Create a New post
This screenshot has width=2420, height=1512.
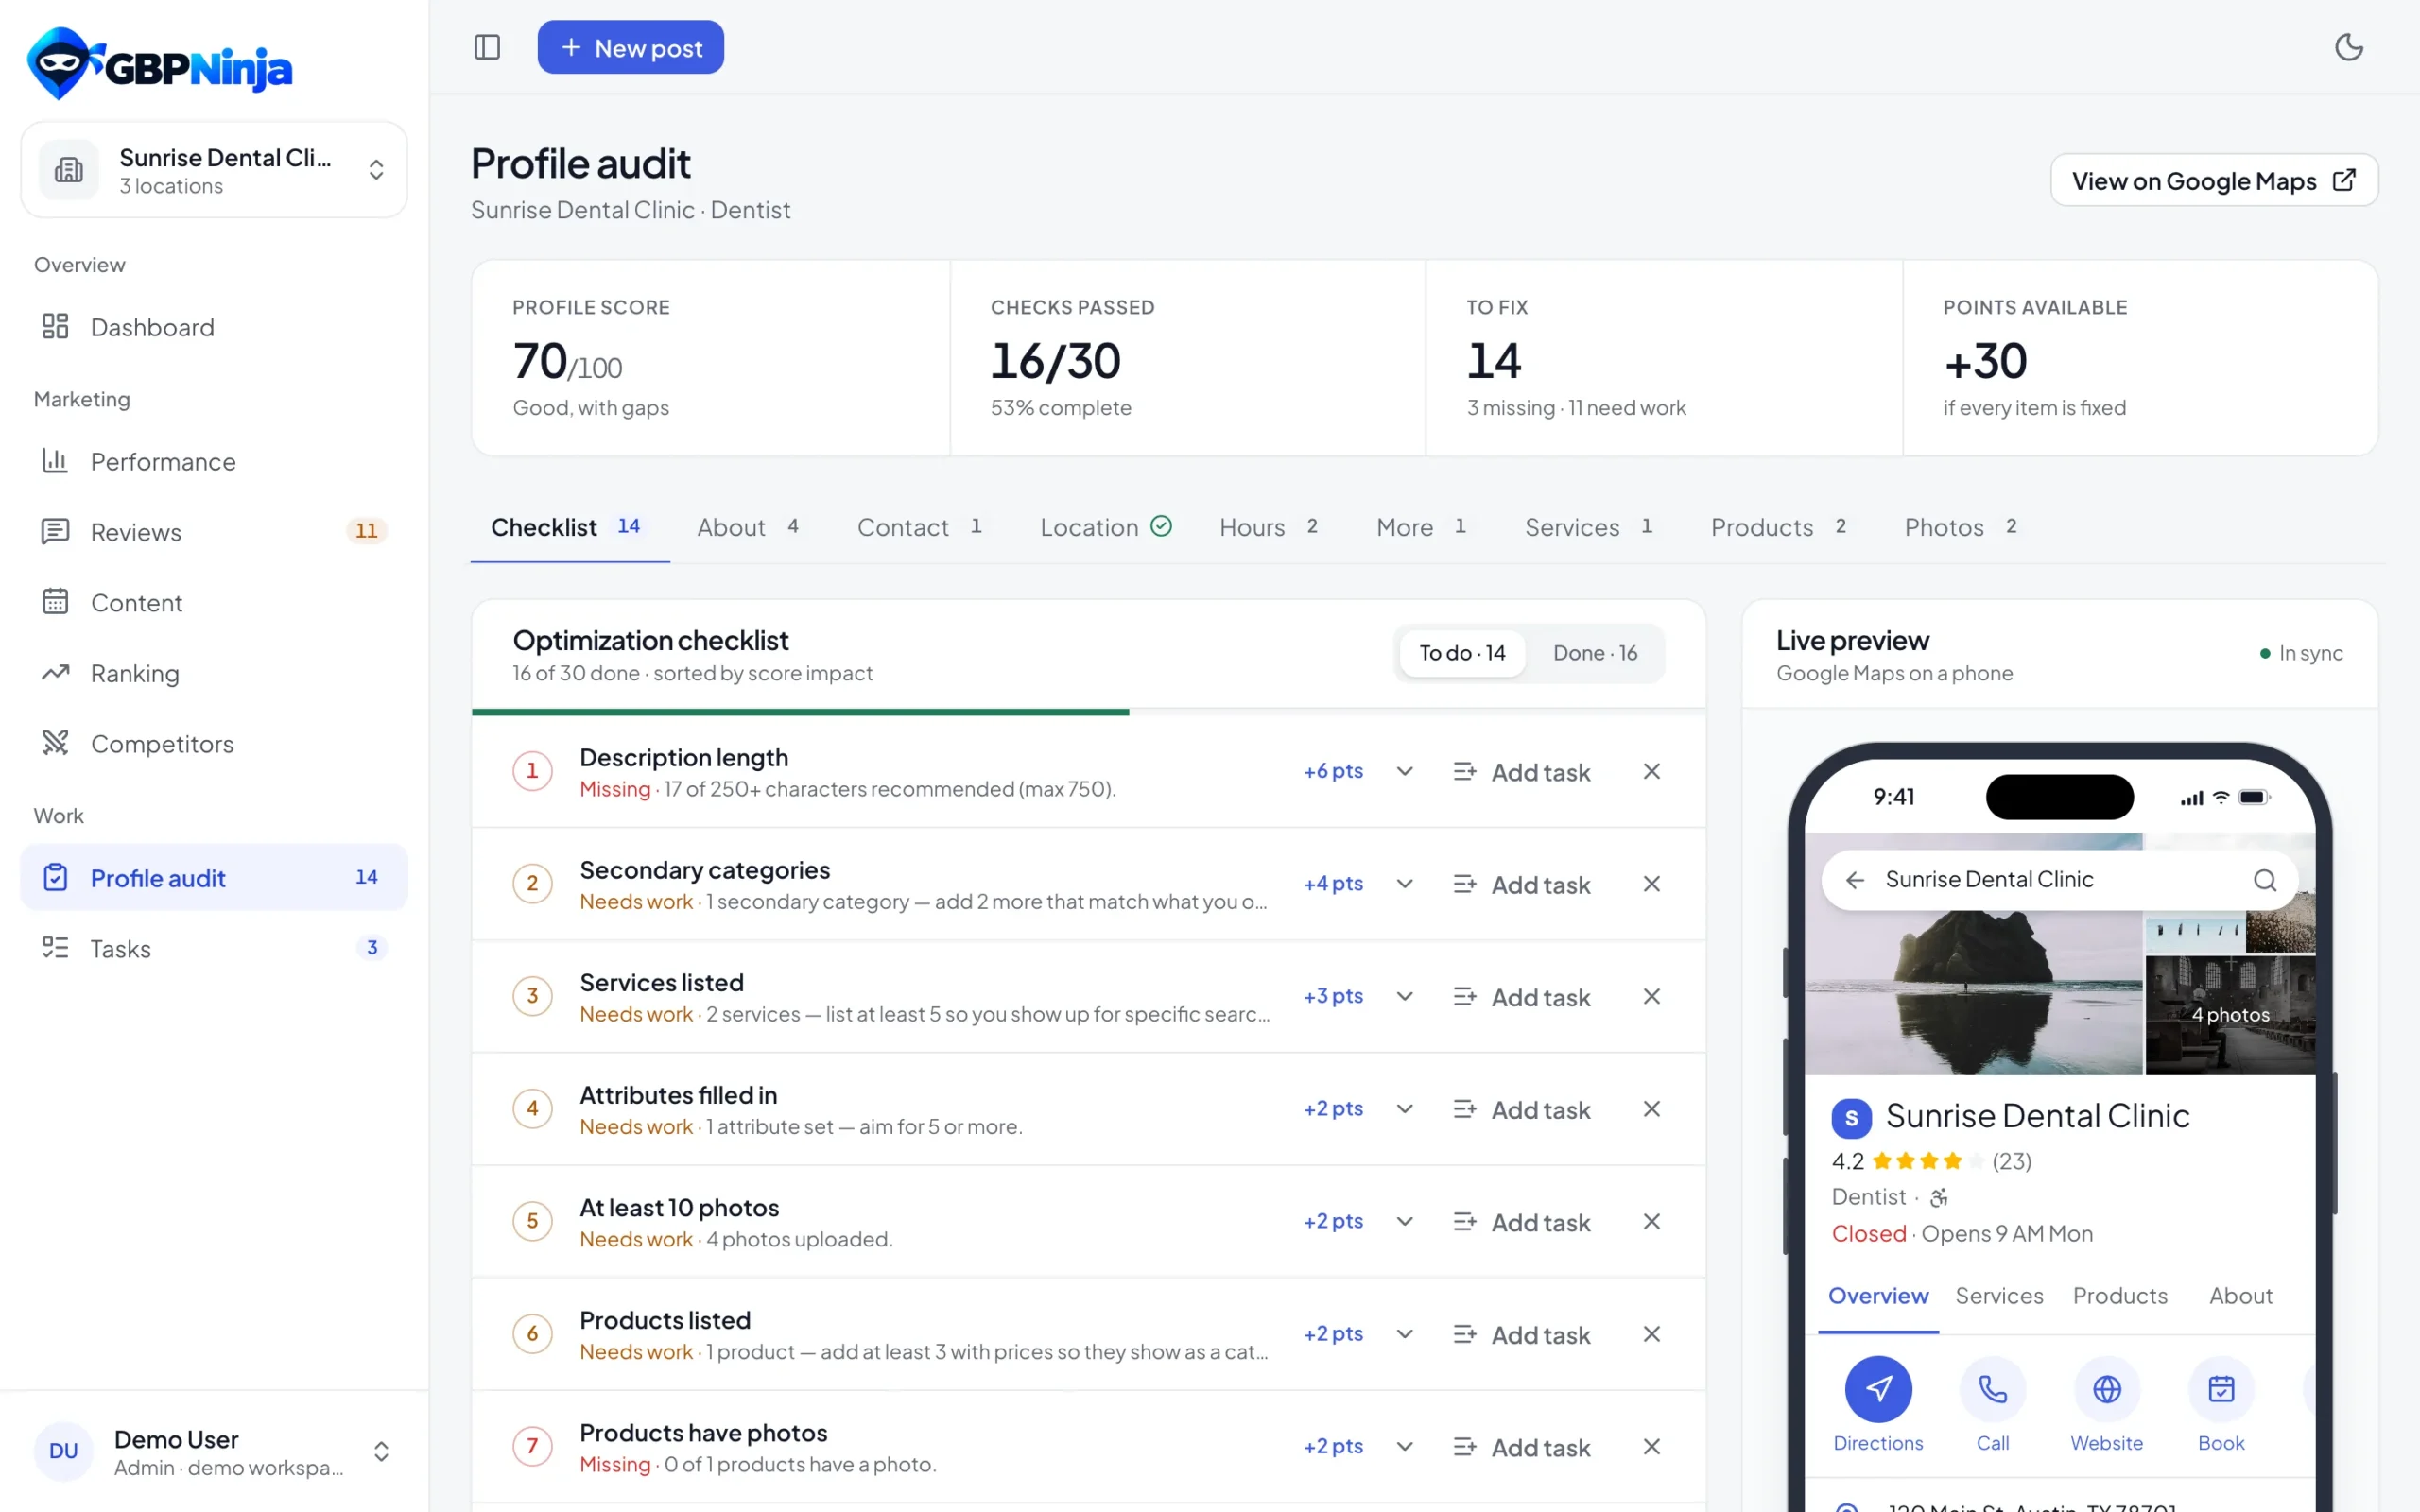coord(630,47)
